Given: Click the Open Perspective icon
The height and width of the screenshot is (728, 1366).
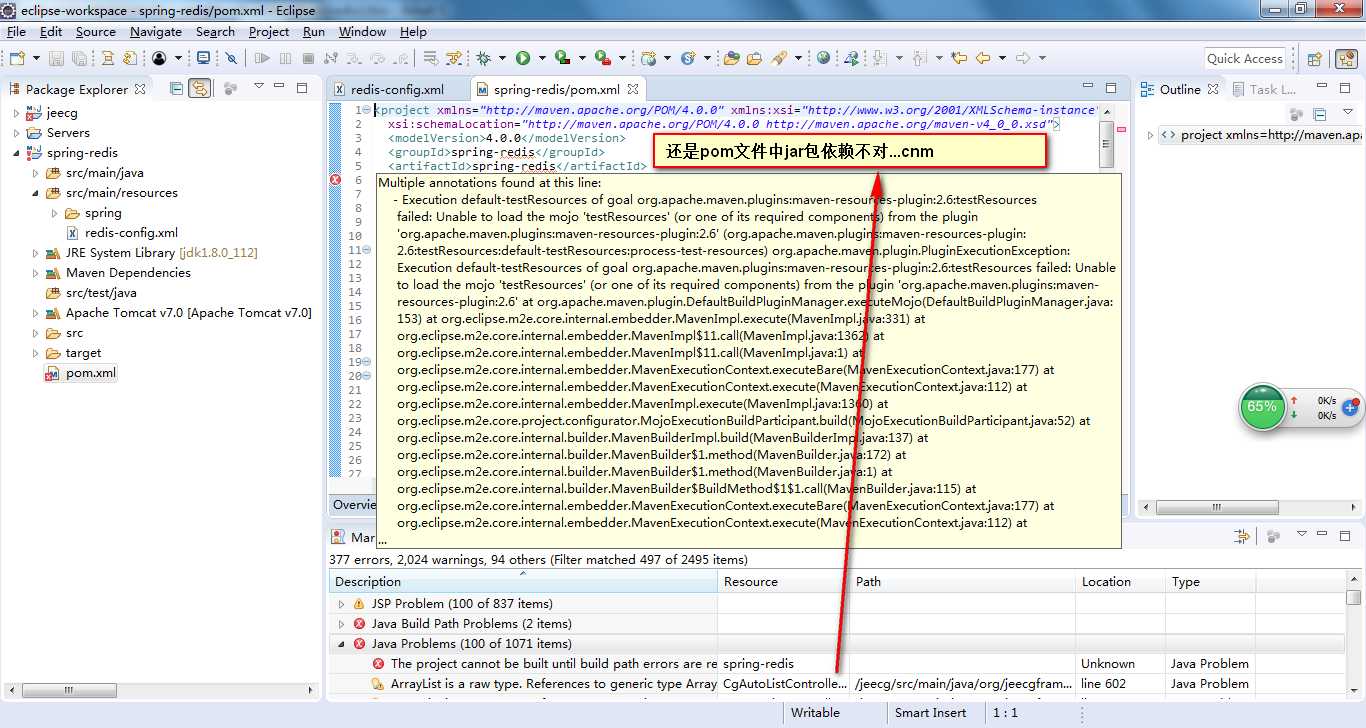Looking at the screenshot, I should click(x=1315, y=59).
